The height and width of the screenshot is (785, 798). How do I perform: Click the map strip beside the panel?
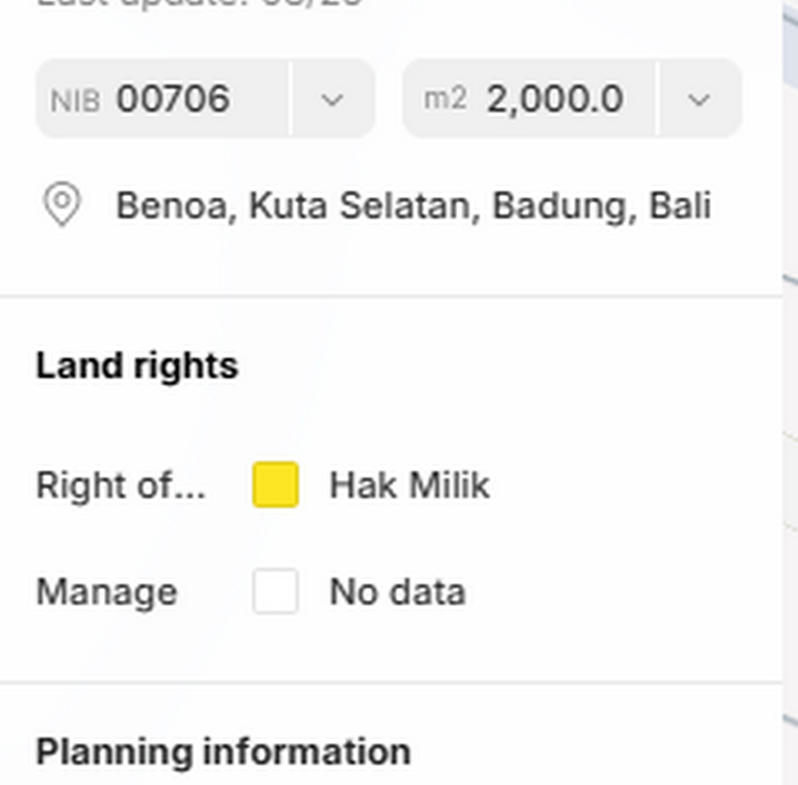point(790,400)
